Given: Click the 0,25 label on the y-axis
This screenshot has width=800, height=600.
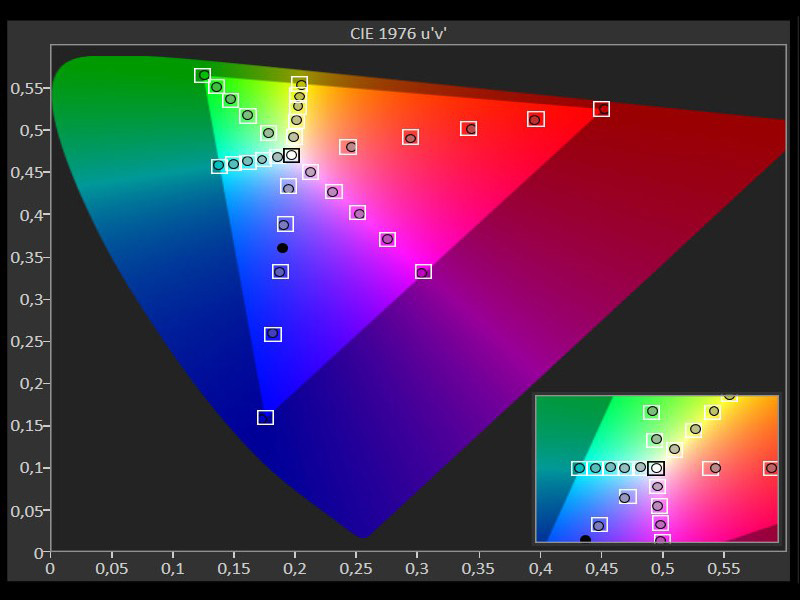Looking at the screenshot, I should [x=29, y=341].
